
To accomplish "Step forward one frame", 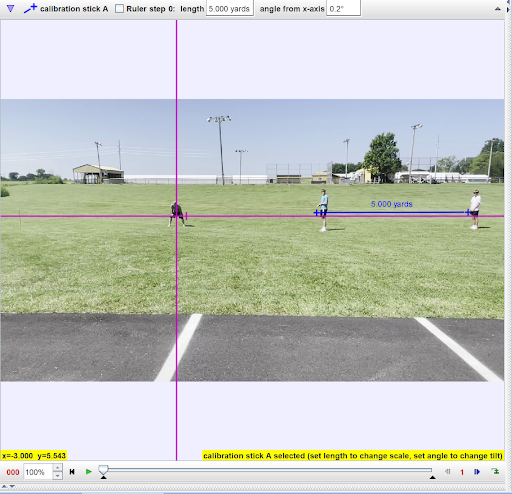I will point(477,472).
